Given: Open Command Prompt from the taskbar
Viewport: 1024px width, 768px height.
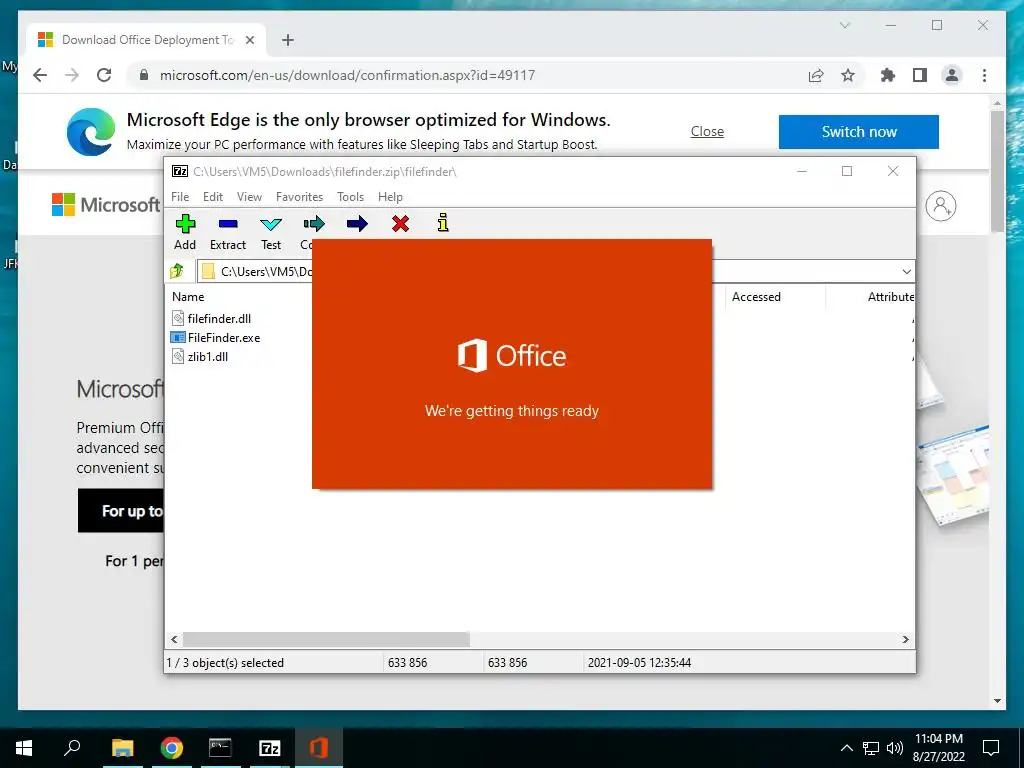Looking at the screenshot, I should (x=220, y=748).
